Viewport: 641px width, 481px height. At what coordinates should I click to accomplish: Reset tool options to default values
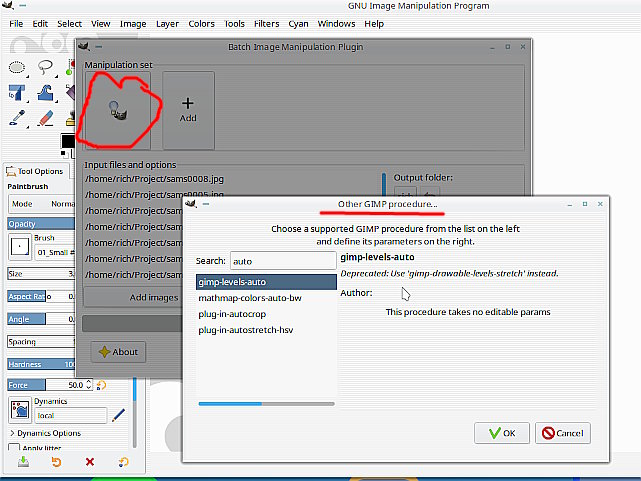pos(123,462)
